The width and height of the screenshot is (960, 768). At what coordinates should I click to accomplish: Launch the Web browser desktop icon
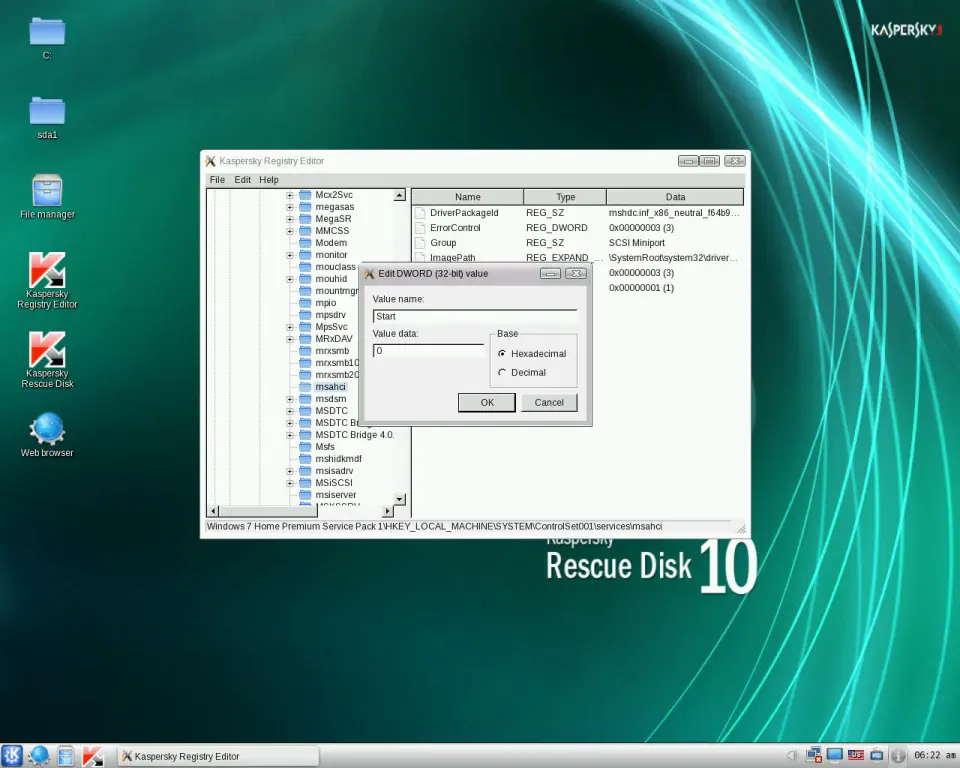pos(47,435)
